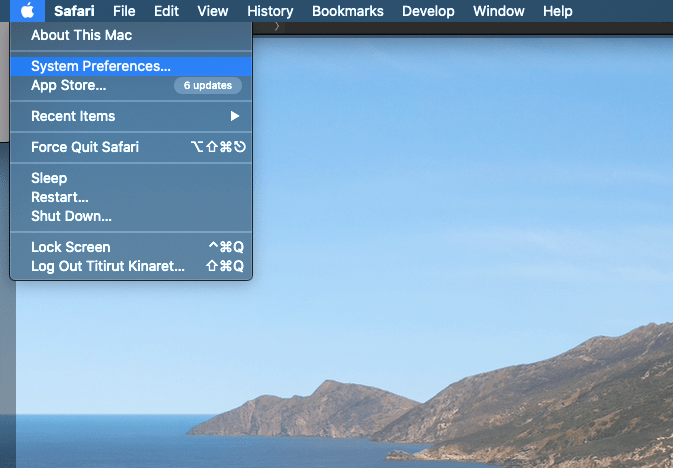This screenshot has height=468, width=673.
Task: Open the Help menu
Action: click(x=557, y=11)
